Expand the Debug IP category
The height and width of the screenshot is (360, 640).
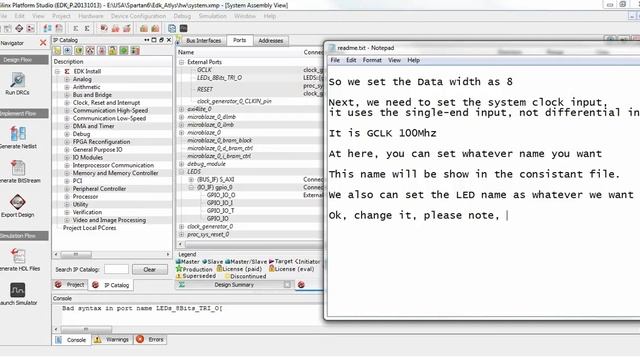[x=67, y=134]
